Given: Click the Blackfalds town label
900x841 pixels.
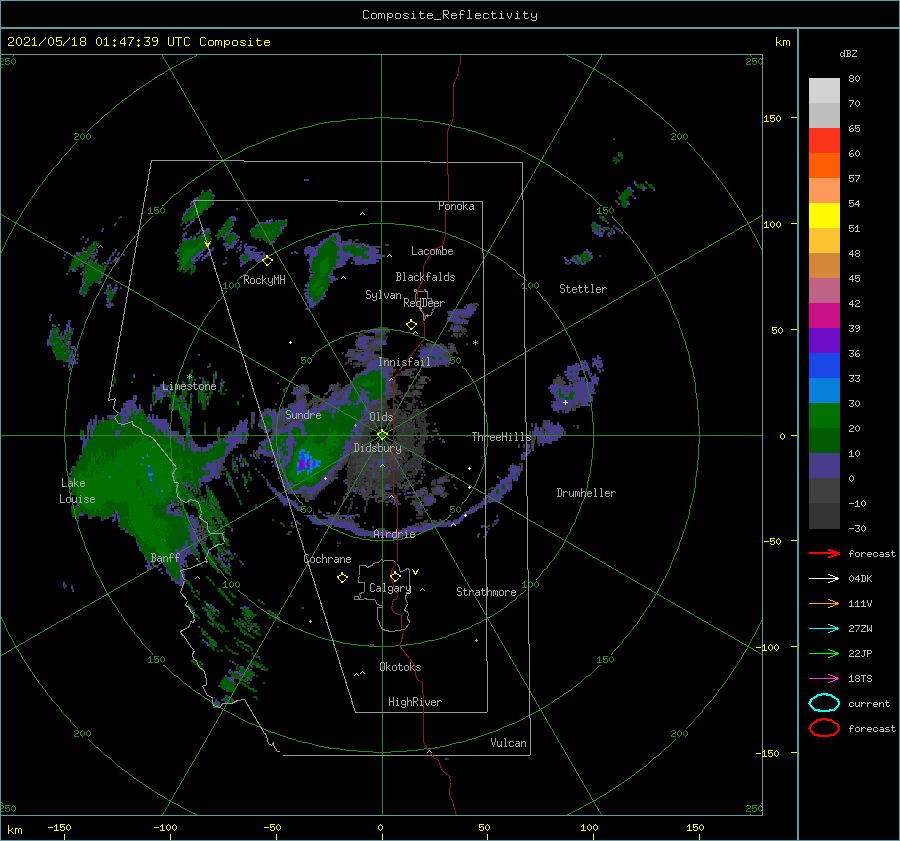Looking at the screenshot, I should [425, 277].
